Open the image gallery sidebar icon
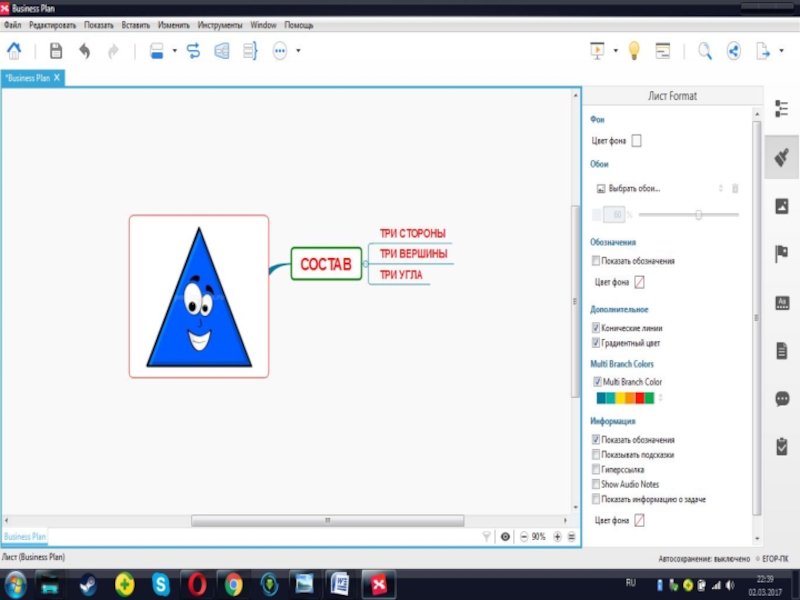Screen dimensions: 800x600 pyautogui.click(x=782, y=206)
